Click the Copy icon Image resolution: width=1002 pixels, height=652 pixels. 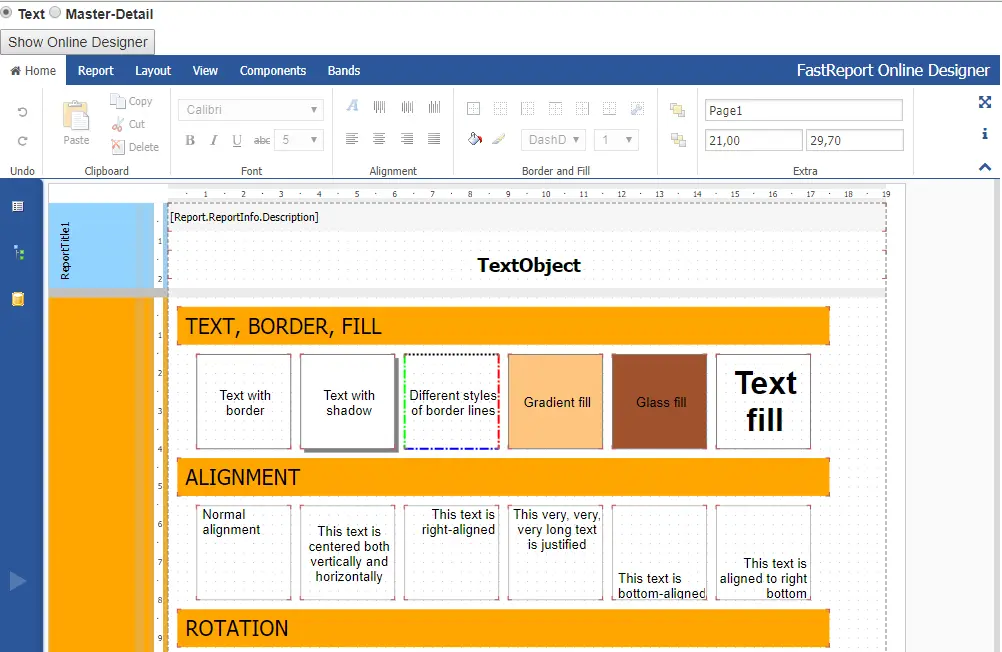(118, 101)
